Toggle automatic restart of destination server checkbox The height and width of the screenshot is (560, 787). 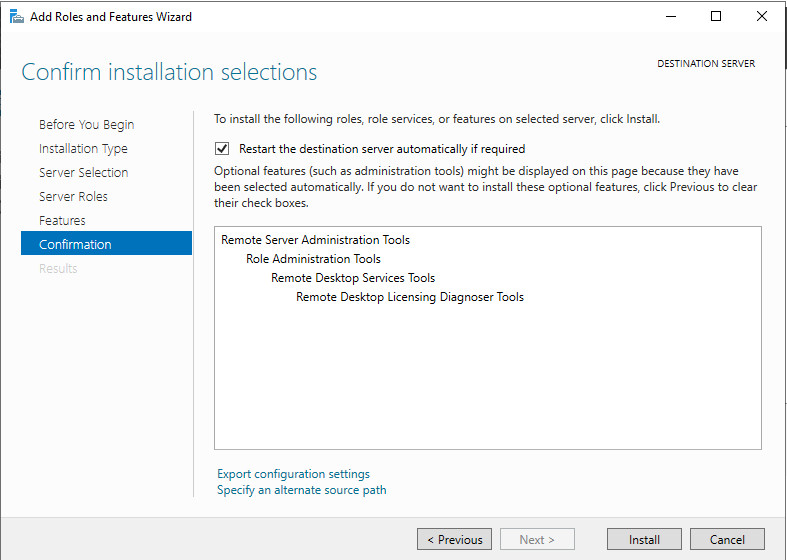click(222, 148)
